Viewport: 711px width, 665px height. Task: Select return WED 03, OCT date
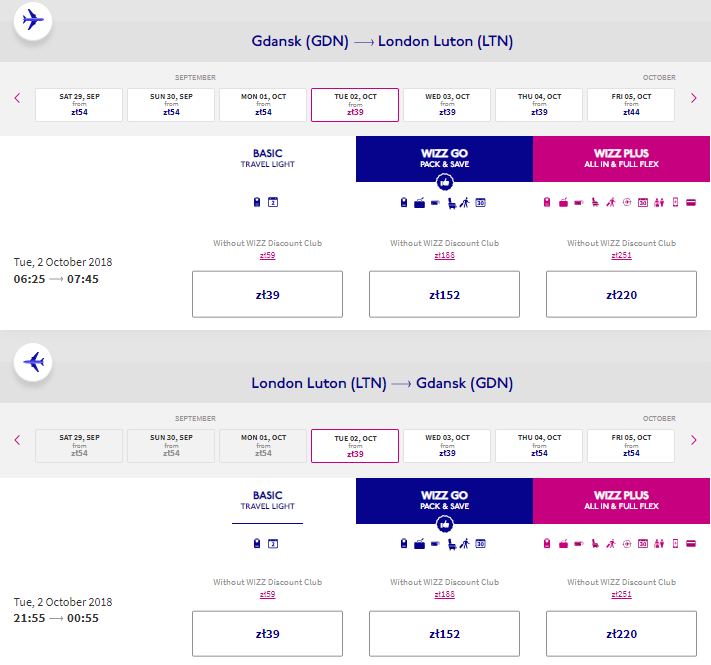447,446
